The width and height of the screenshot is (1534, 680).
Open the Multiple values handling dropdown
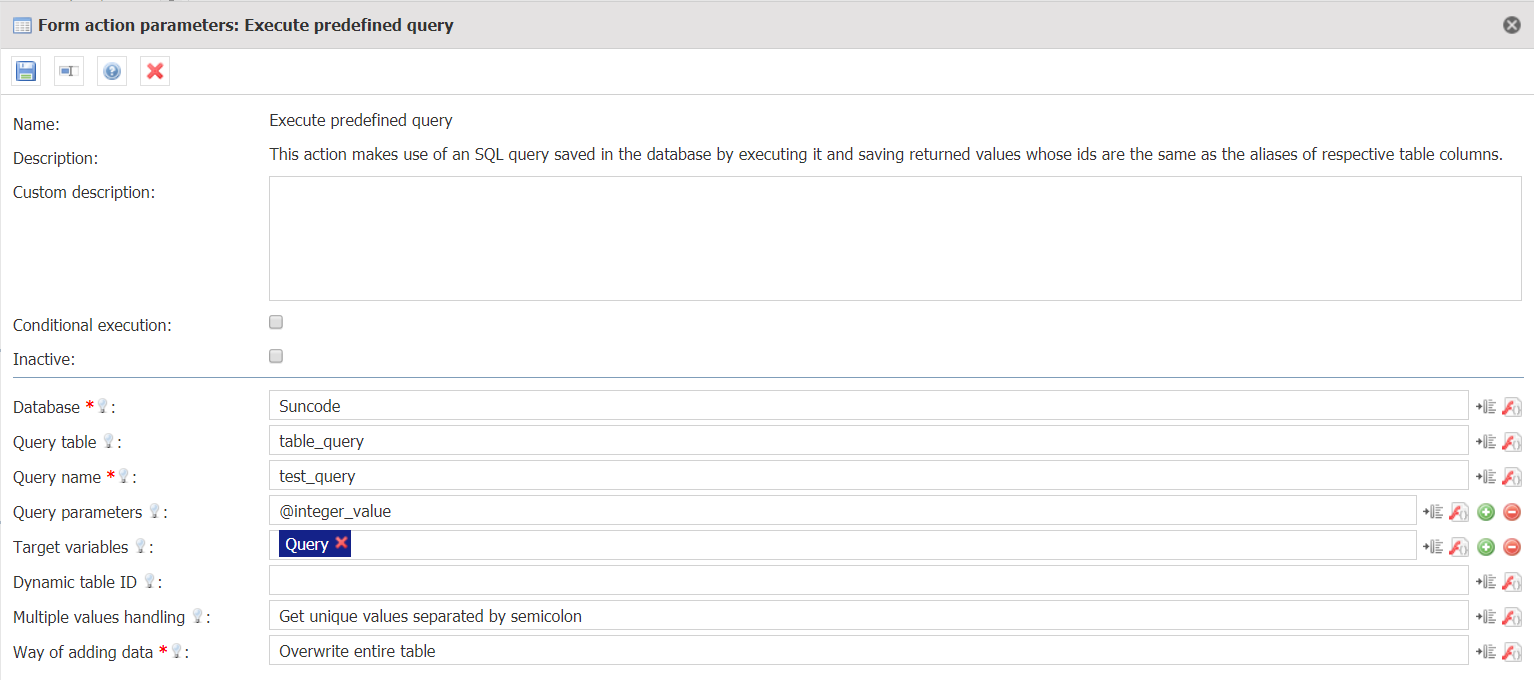tap(868, 616)
